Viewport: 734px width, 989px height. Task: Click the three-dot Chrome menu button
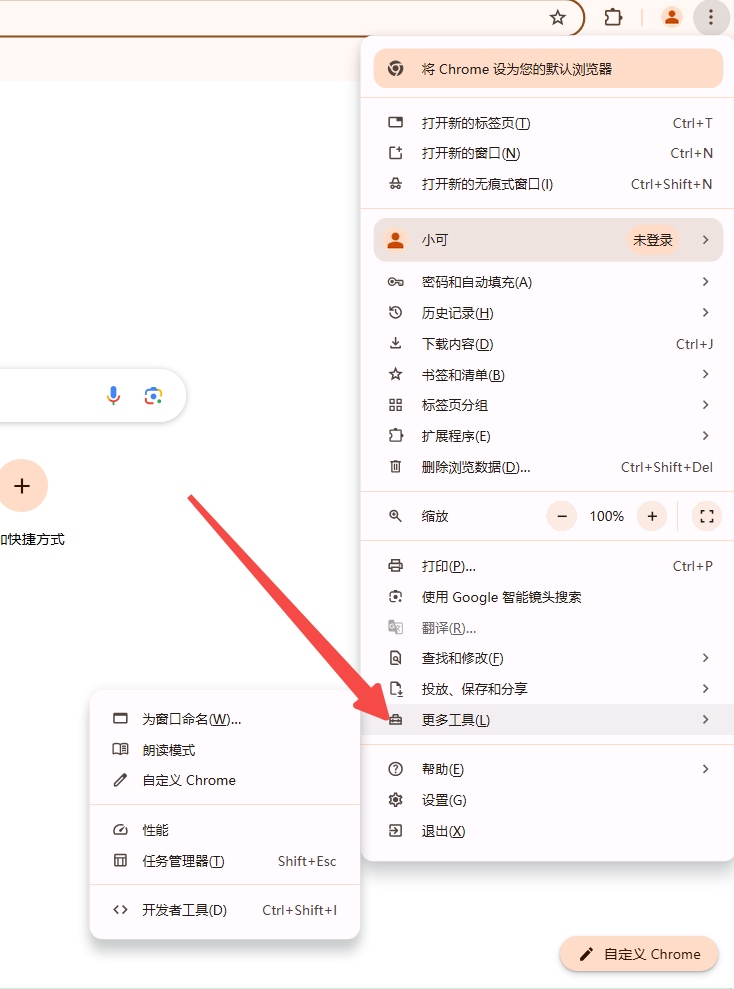tap(711, 17)
